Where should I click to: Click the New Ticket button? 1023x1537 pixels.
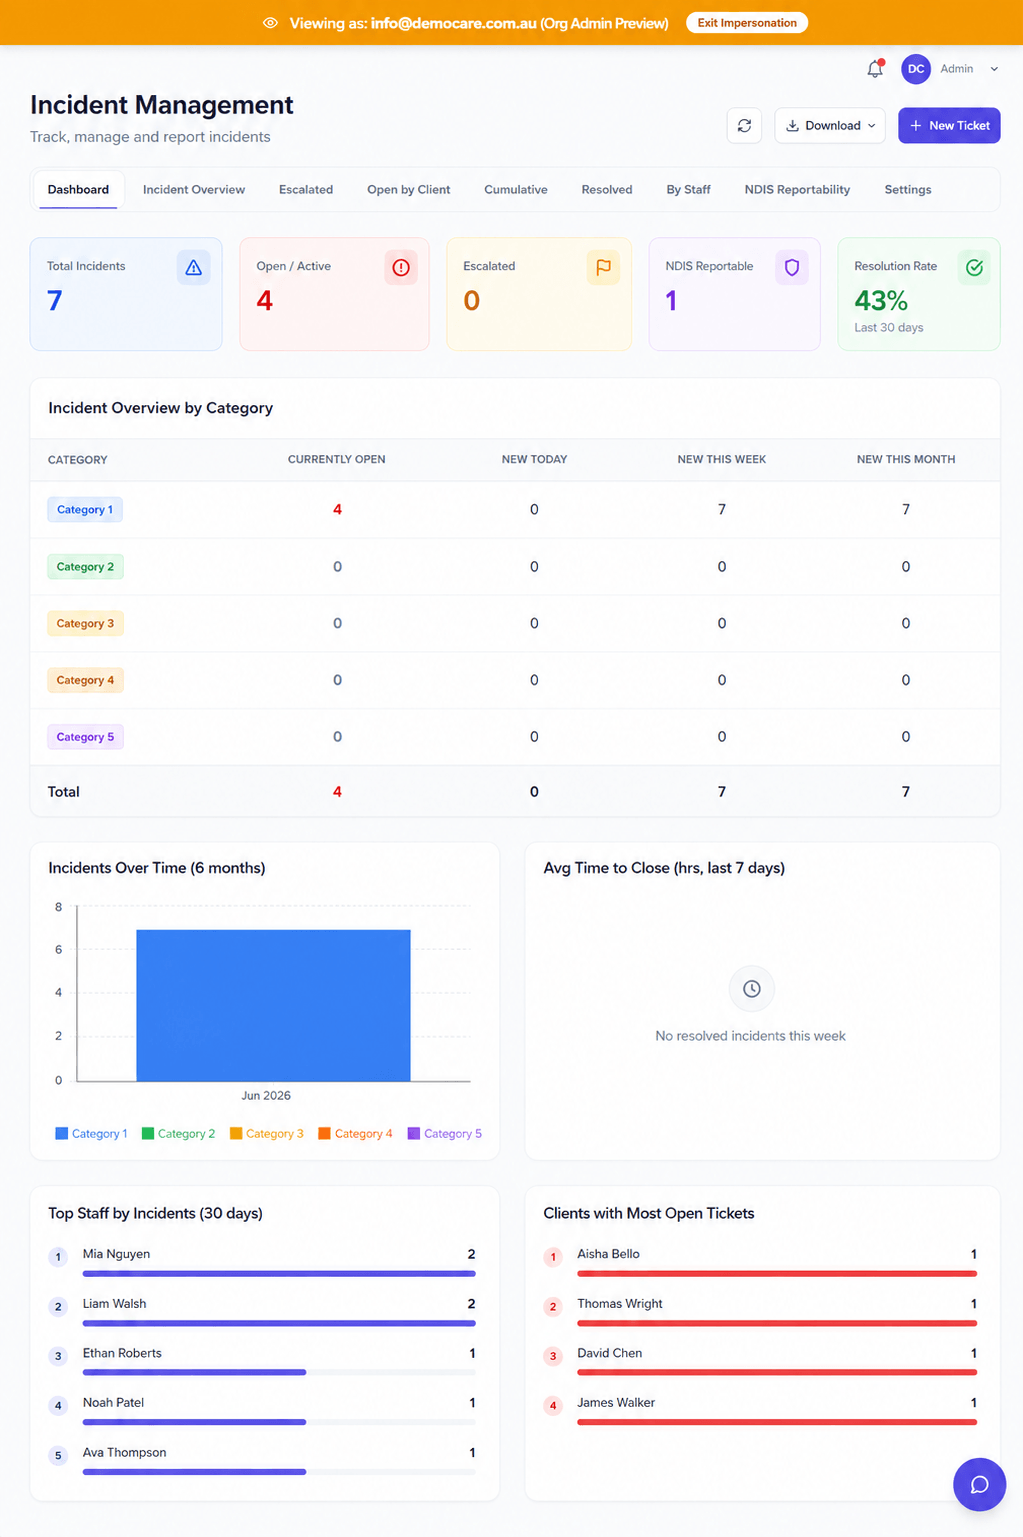click(949, 125)
